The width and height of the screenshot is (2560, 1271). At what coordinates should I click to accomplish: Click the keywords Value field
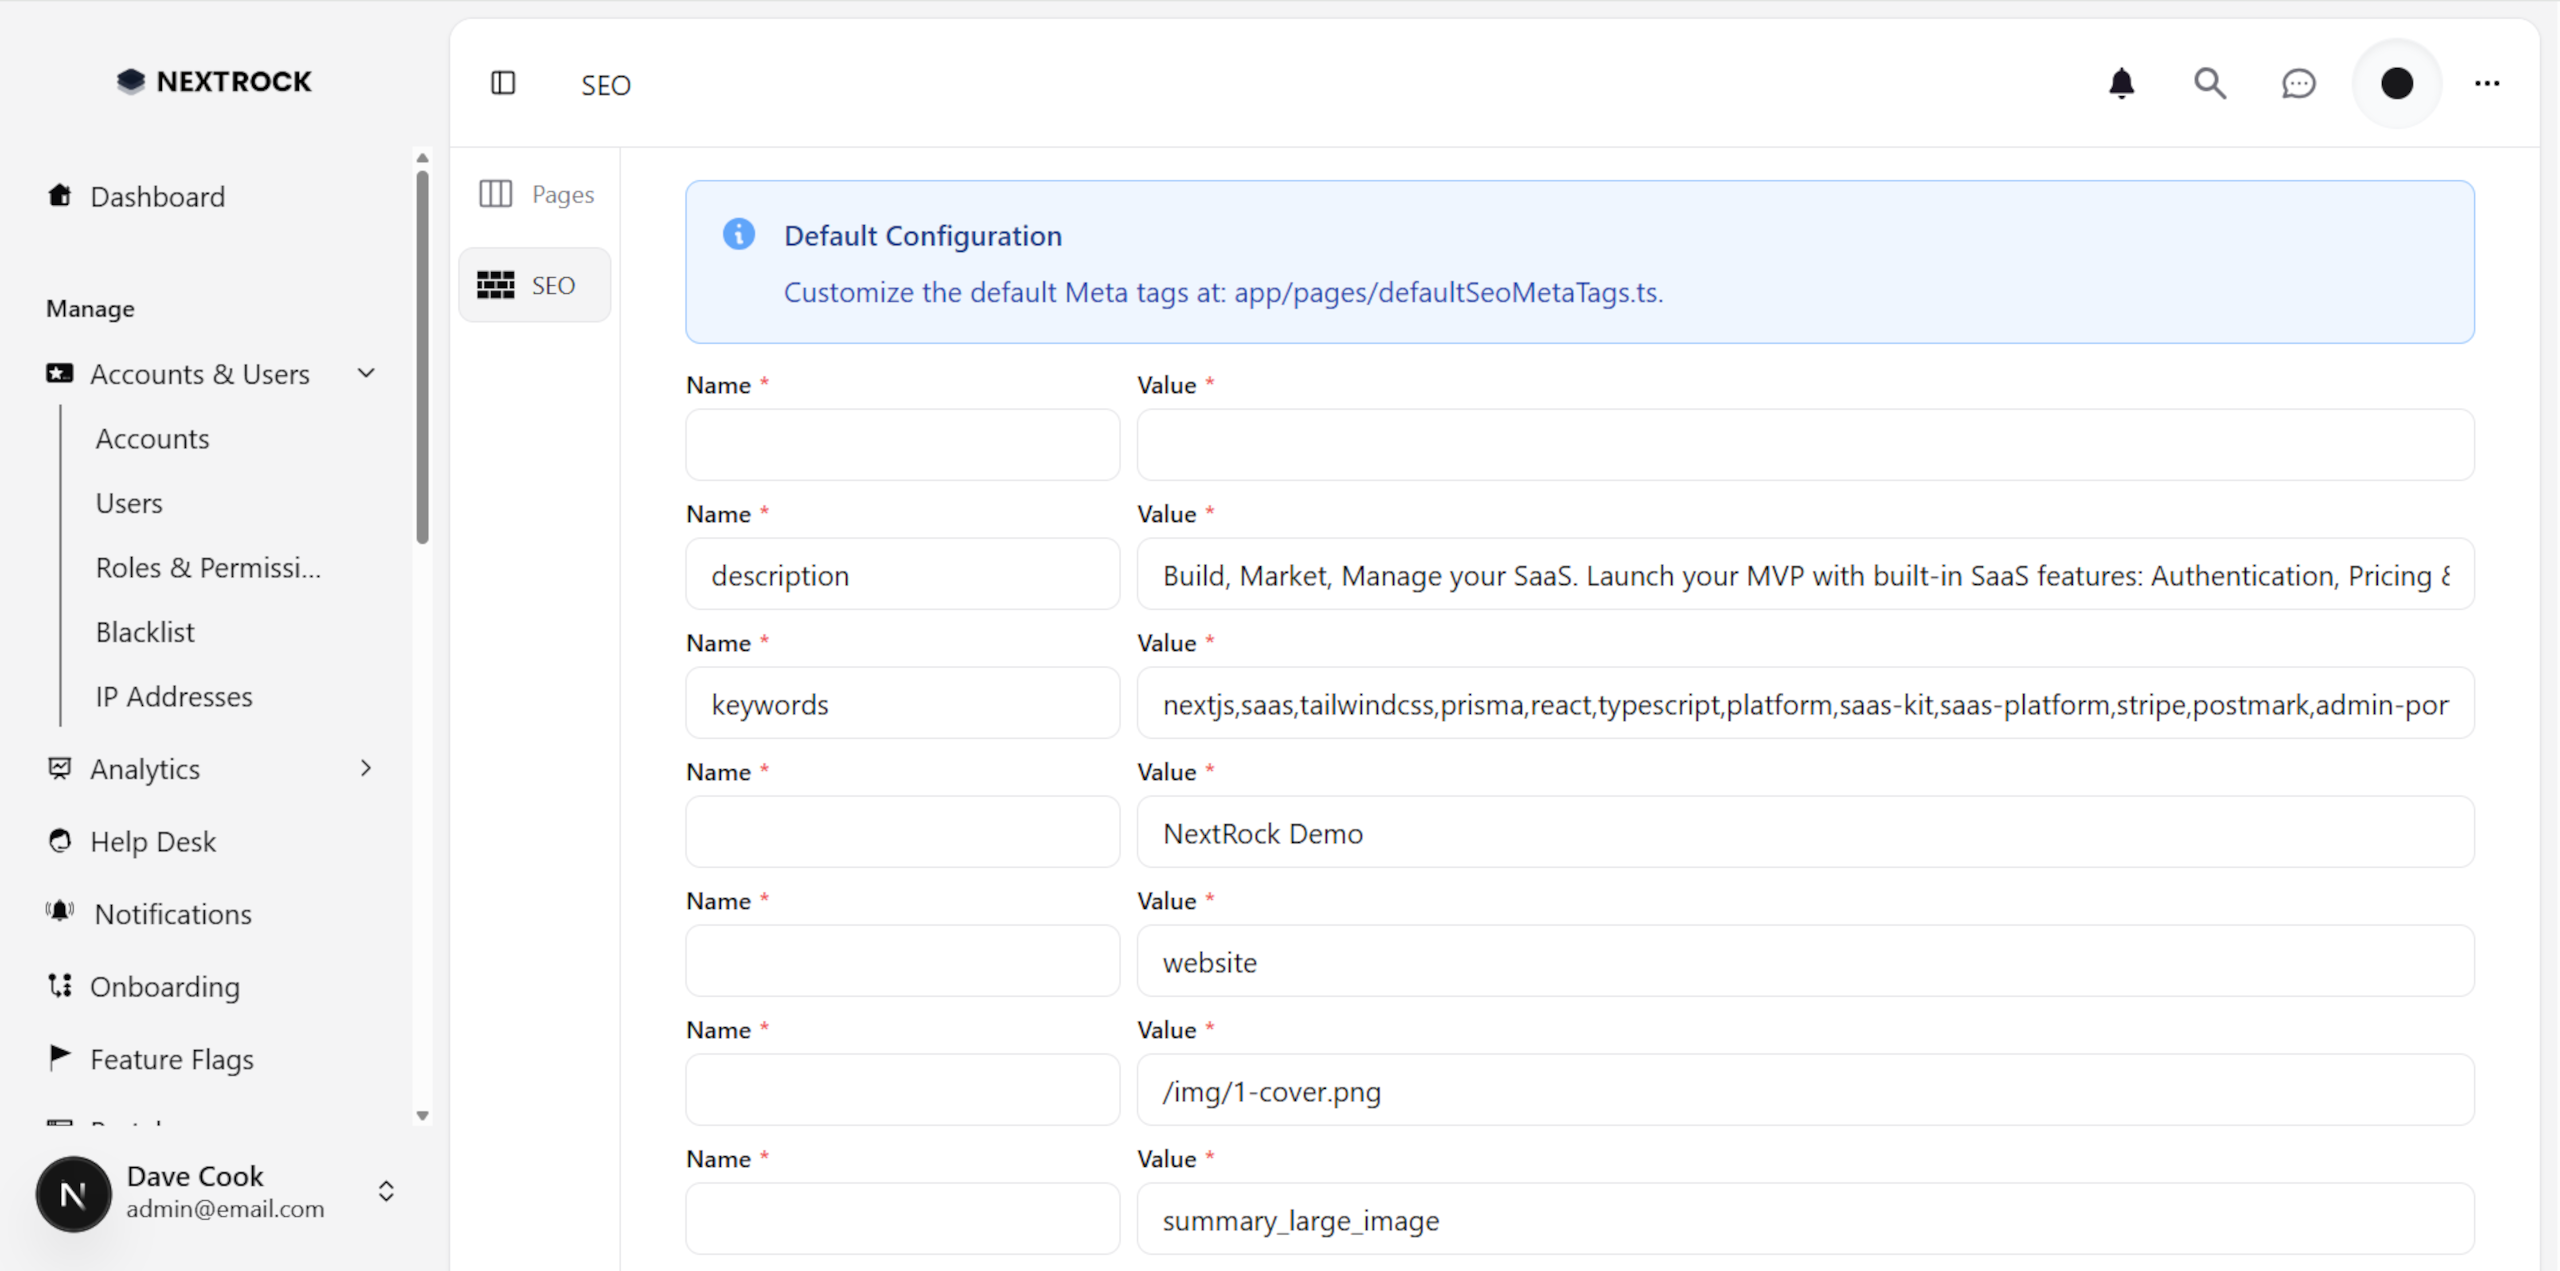tap(1804, 704)
